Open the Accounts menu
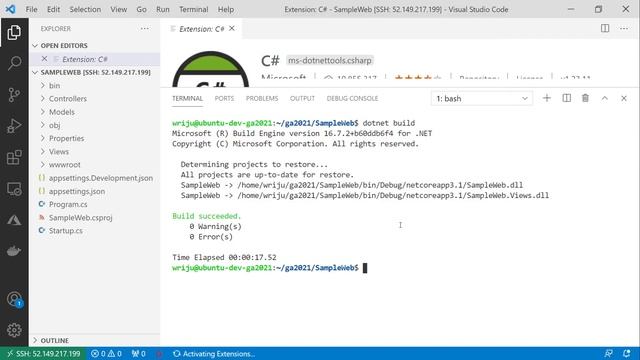The height and width of the screenshot is (360, 640). [x=14, y=299]
